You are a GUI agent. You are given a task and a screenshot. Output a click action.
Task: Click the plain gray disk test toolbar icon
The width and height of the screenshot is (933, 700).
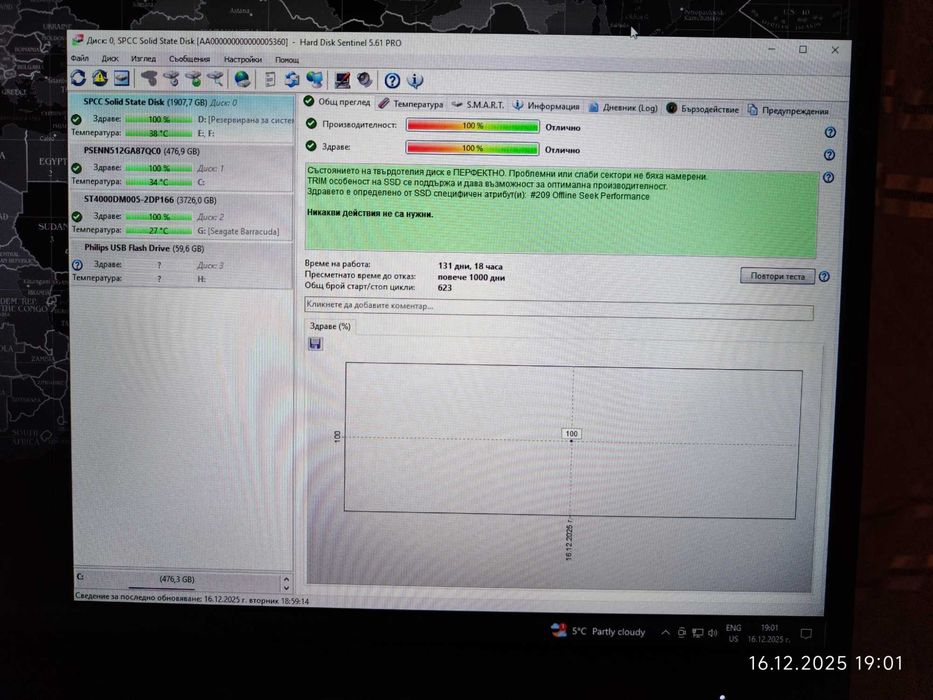(149, 79)
